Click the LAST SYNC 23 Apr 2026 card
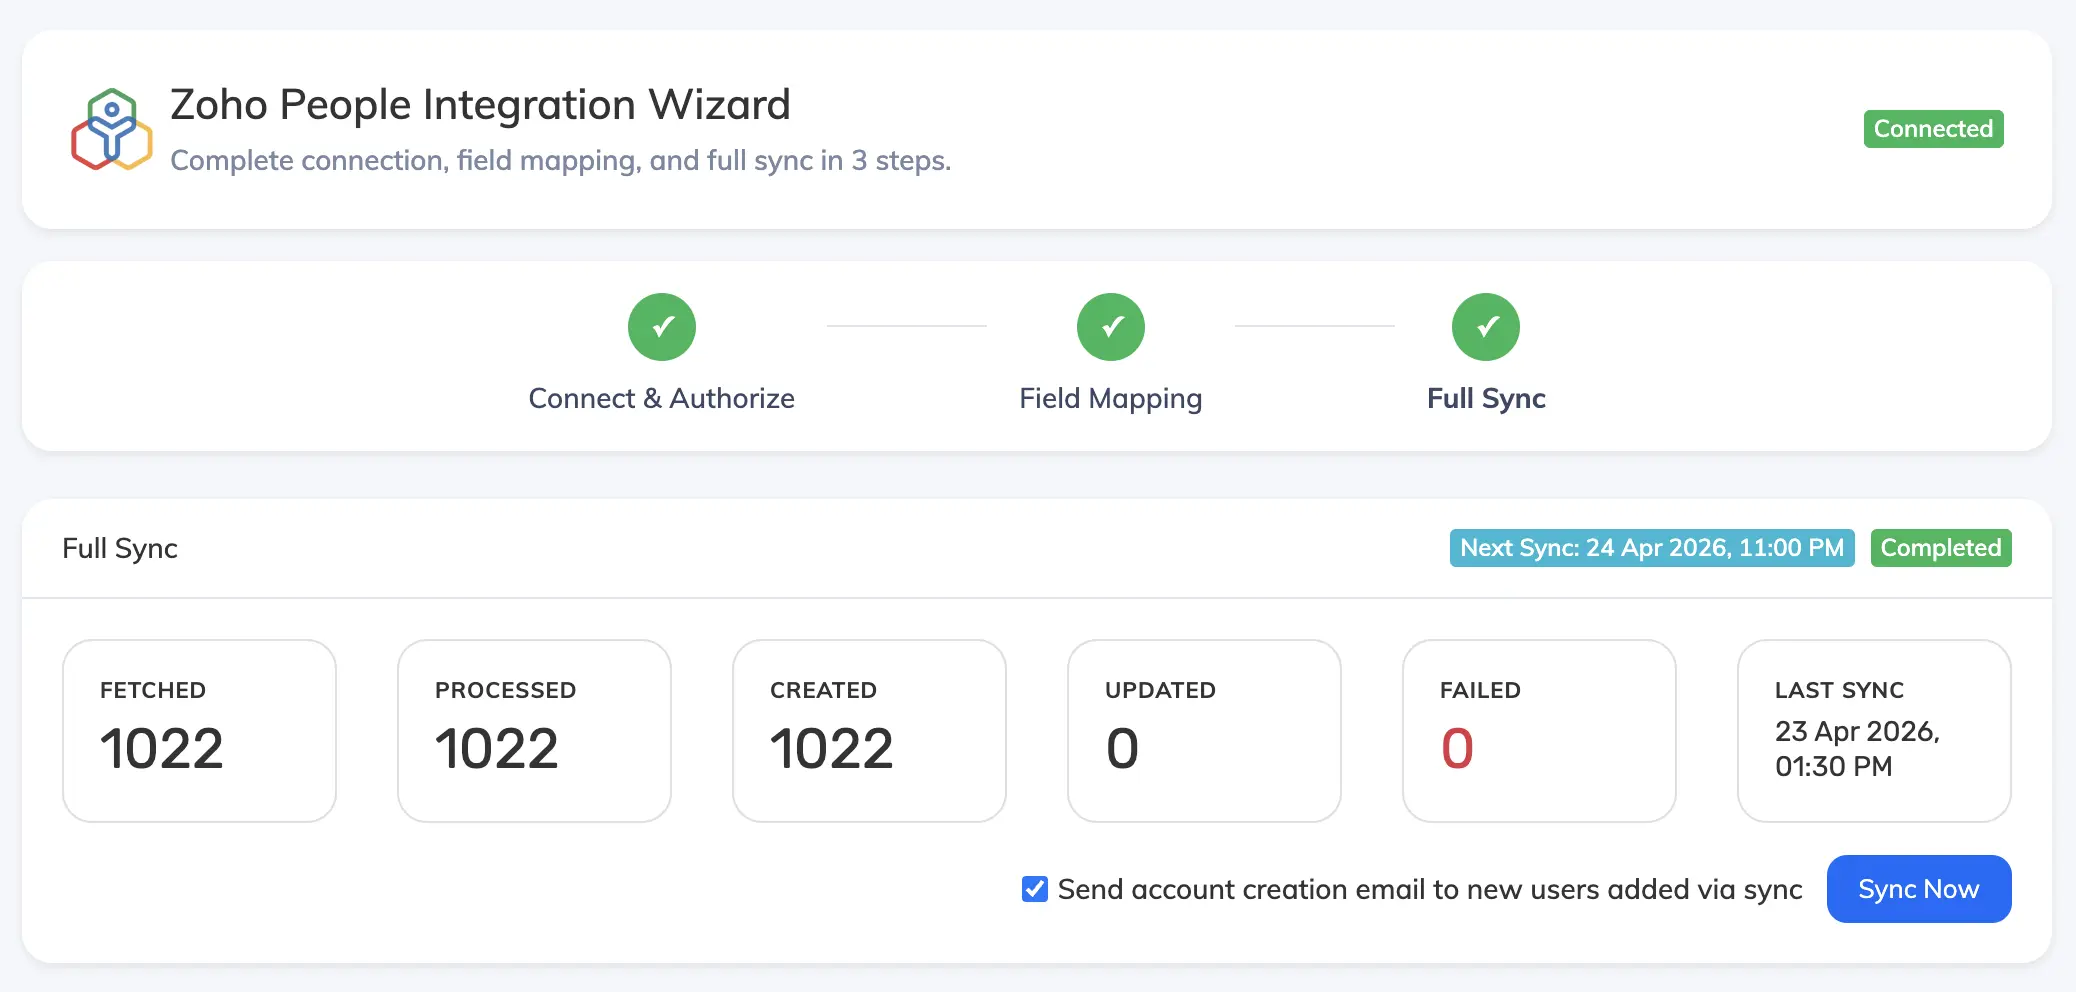2076x992 pixels. point(1874,731)
